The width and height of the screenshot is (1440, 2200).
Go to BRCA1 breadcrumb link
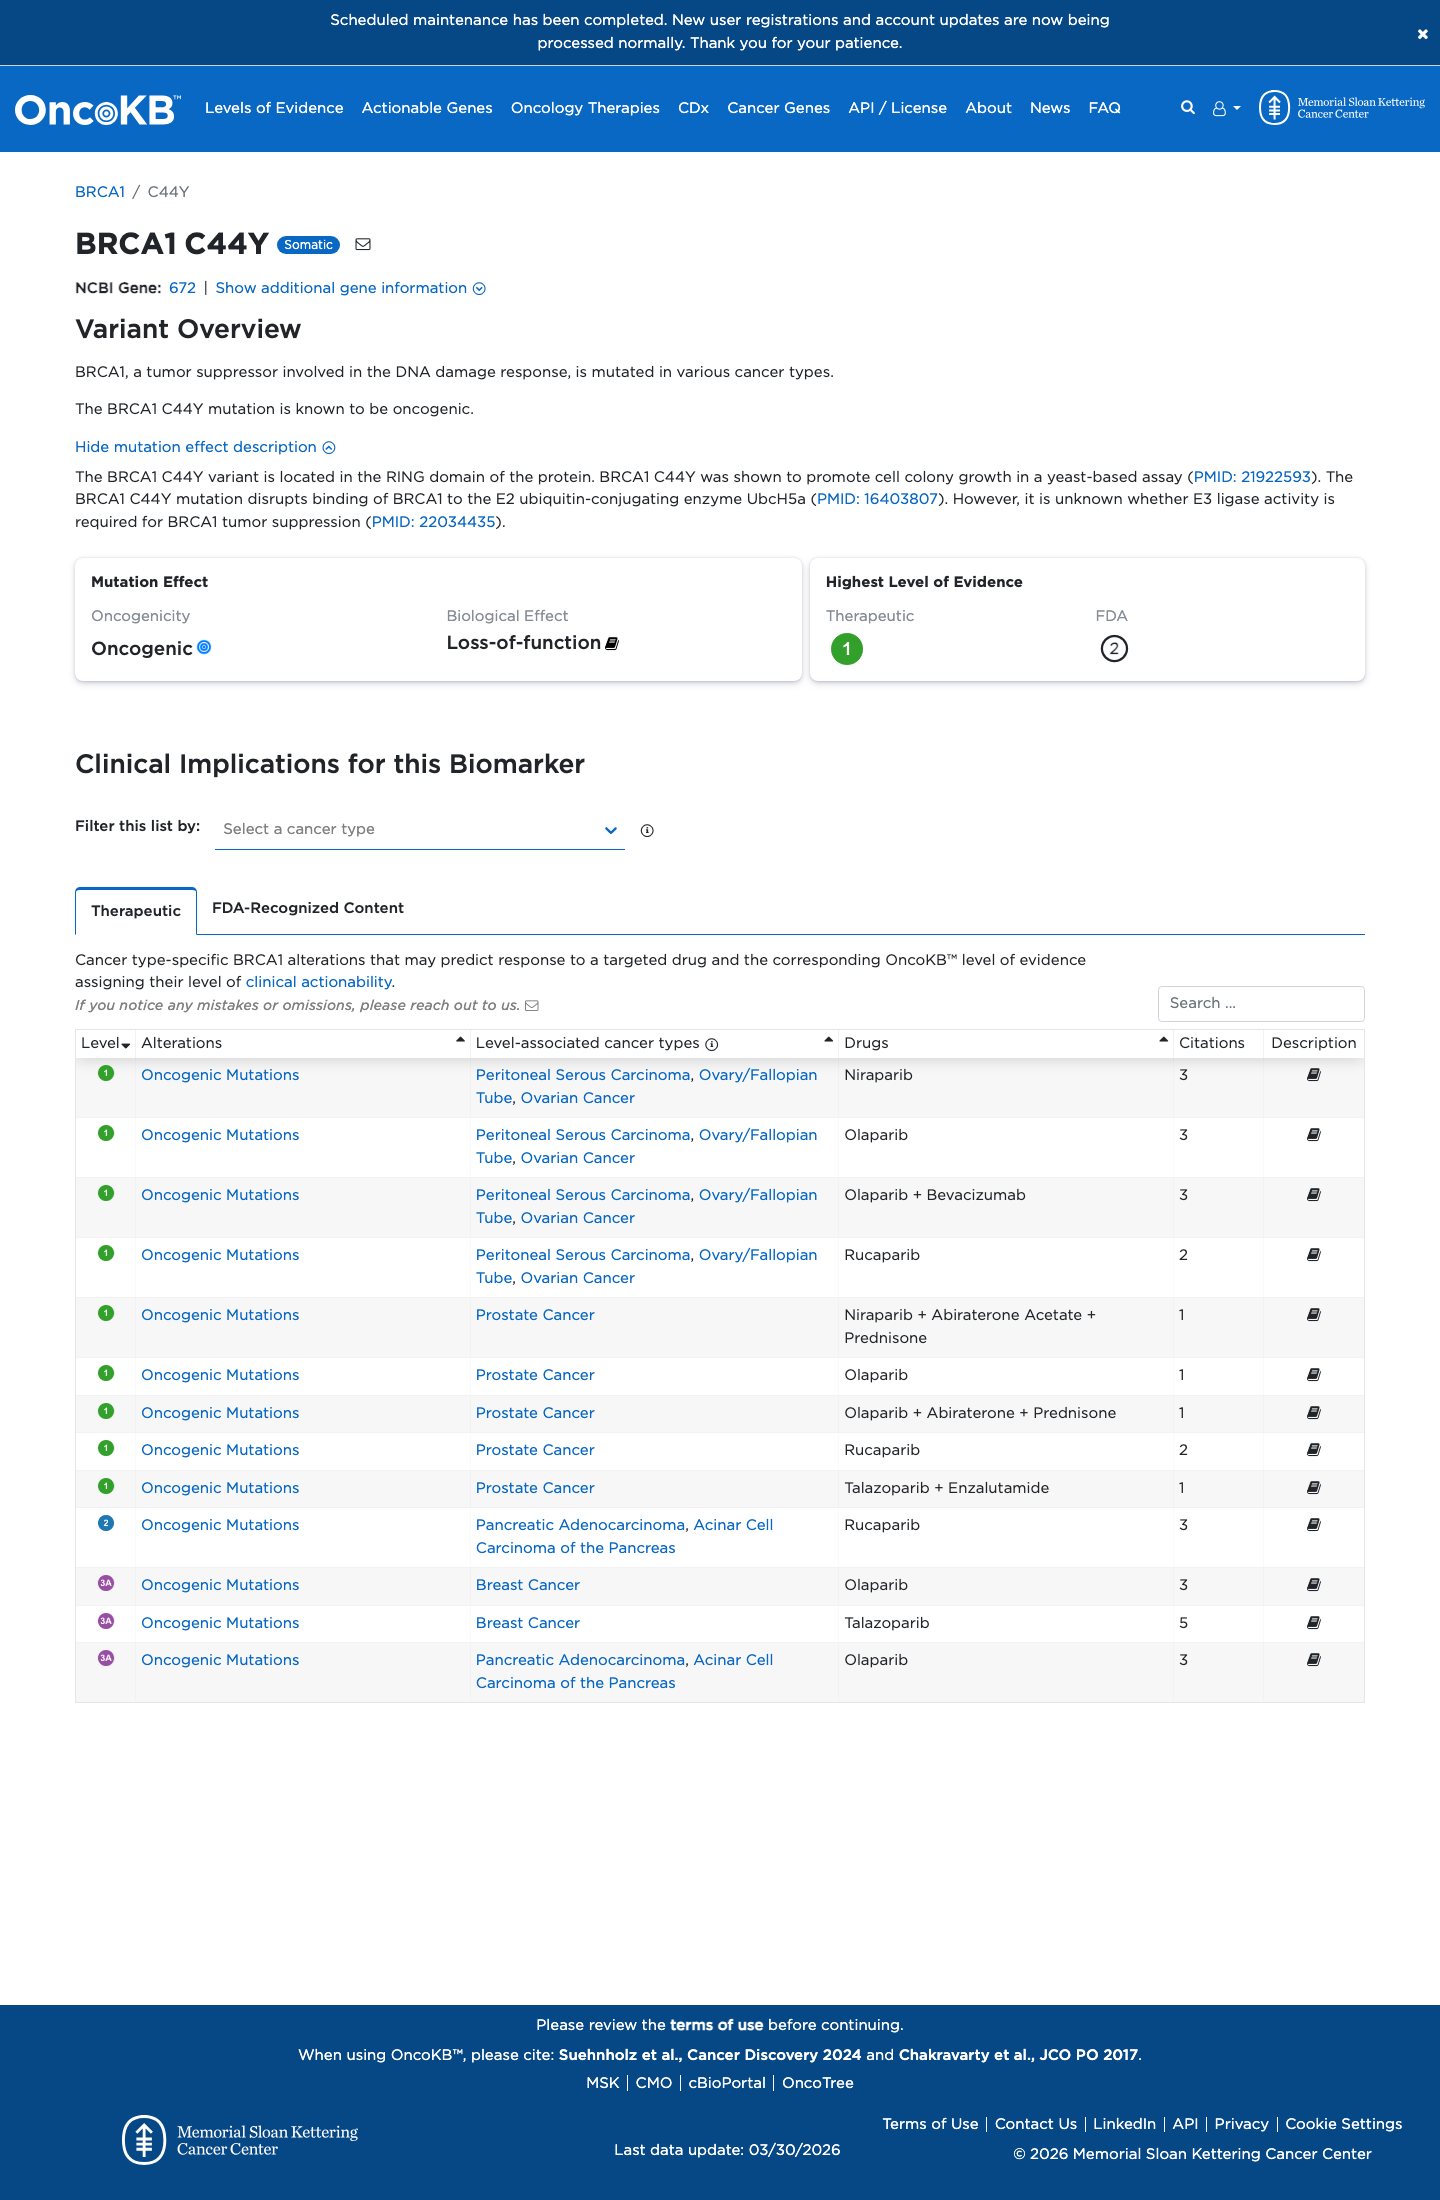tap(100, 192)
